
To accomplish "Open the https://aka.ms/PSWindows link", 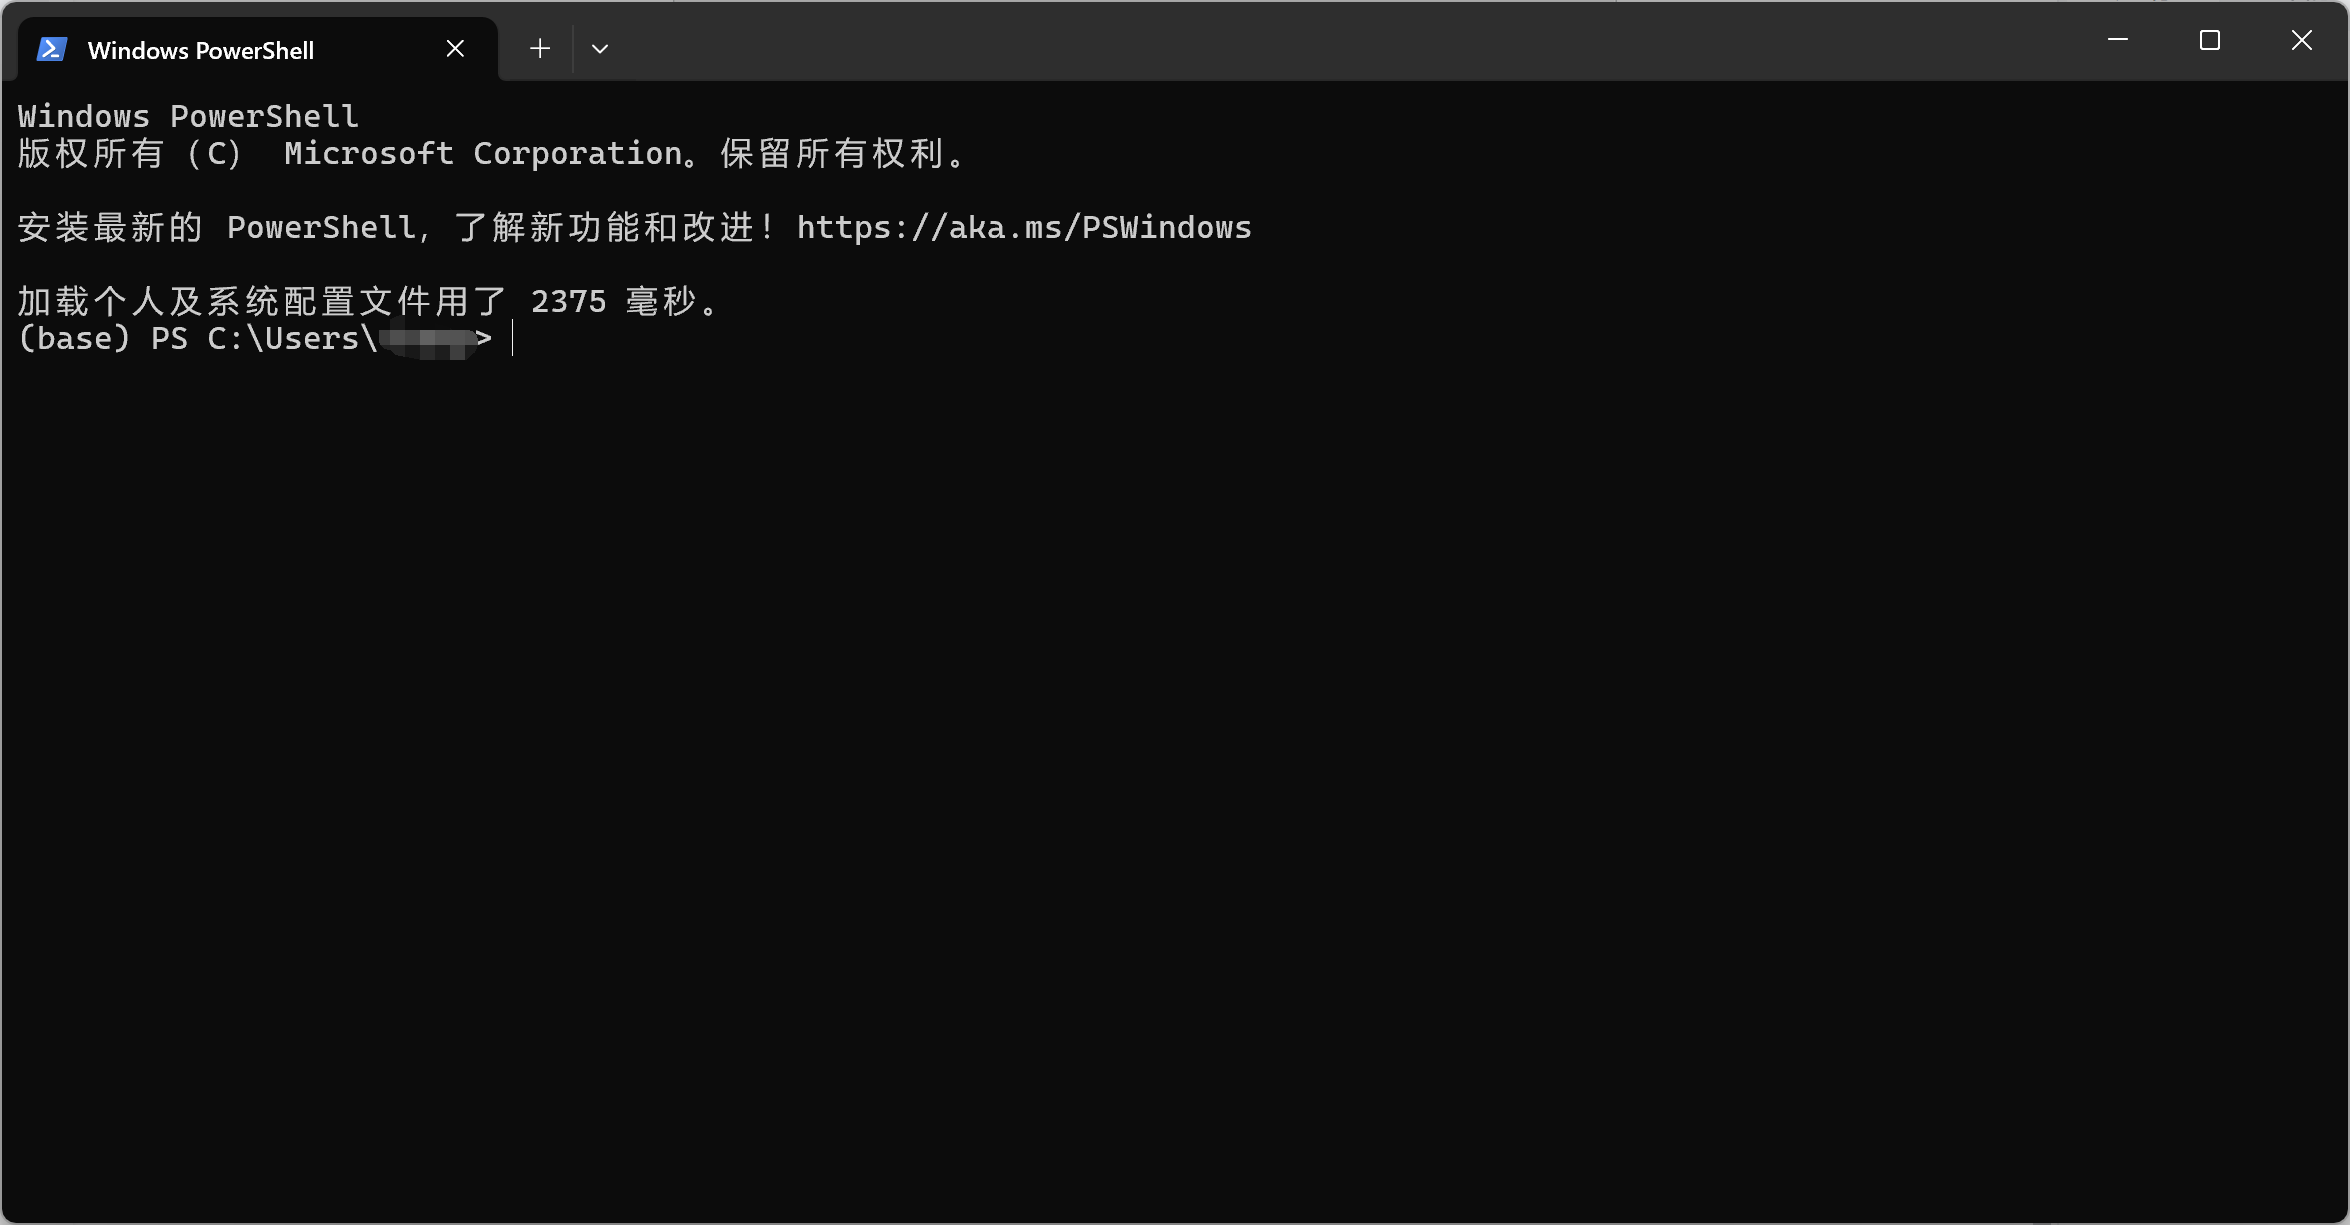I will point(1024,228).
